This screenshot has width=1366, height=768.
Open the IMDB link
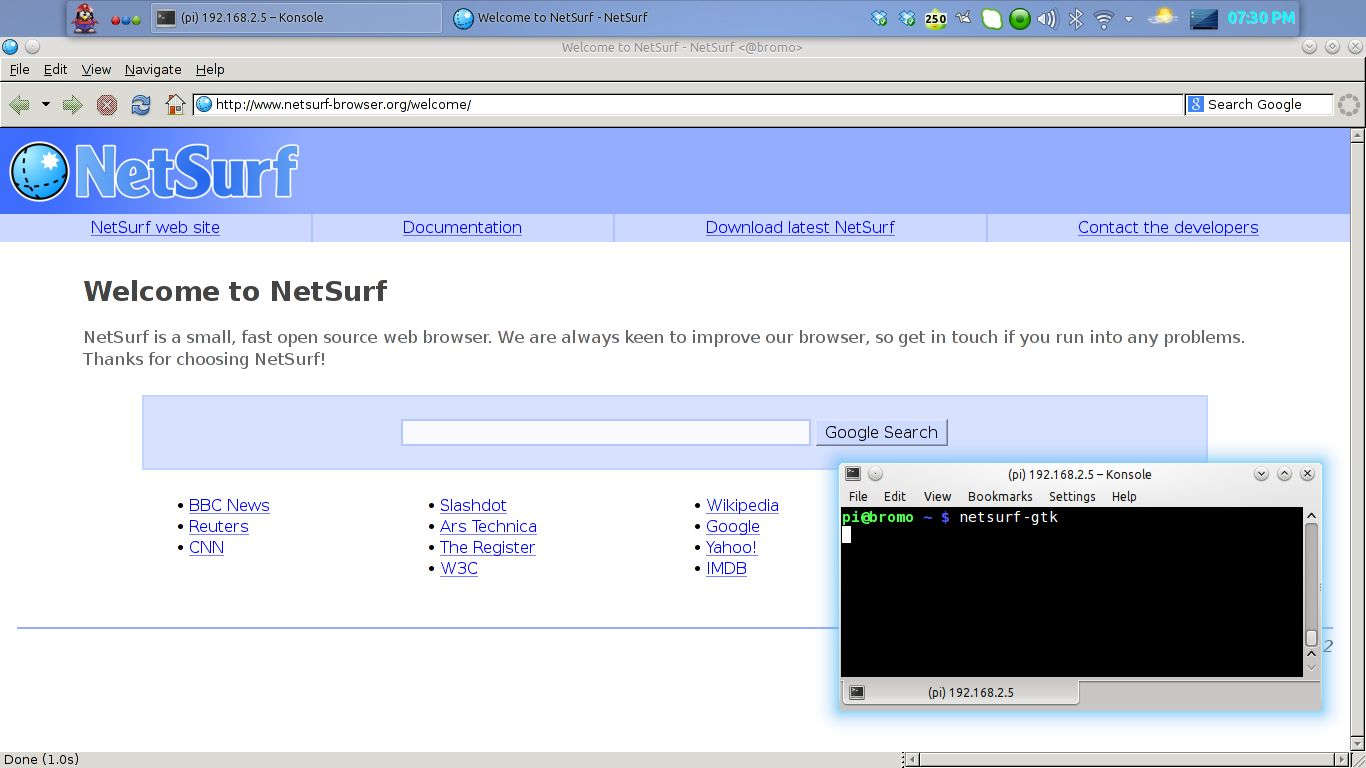726,568
